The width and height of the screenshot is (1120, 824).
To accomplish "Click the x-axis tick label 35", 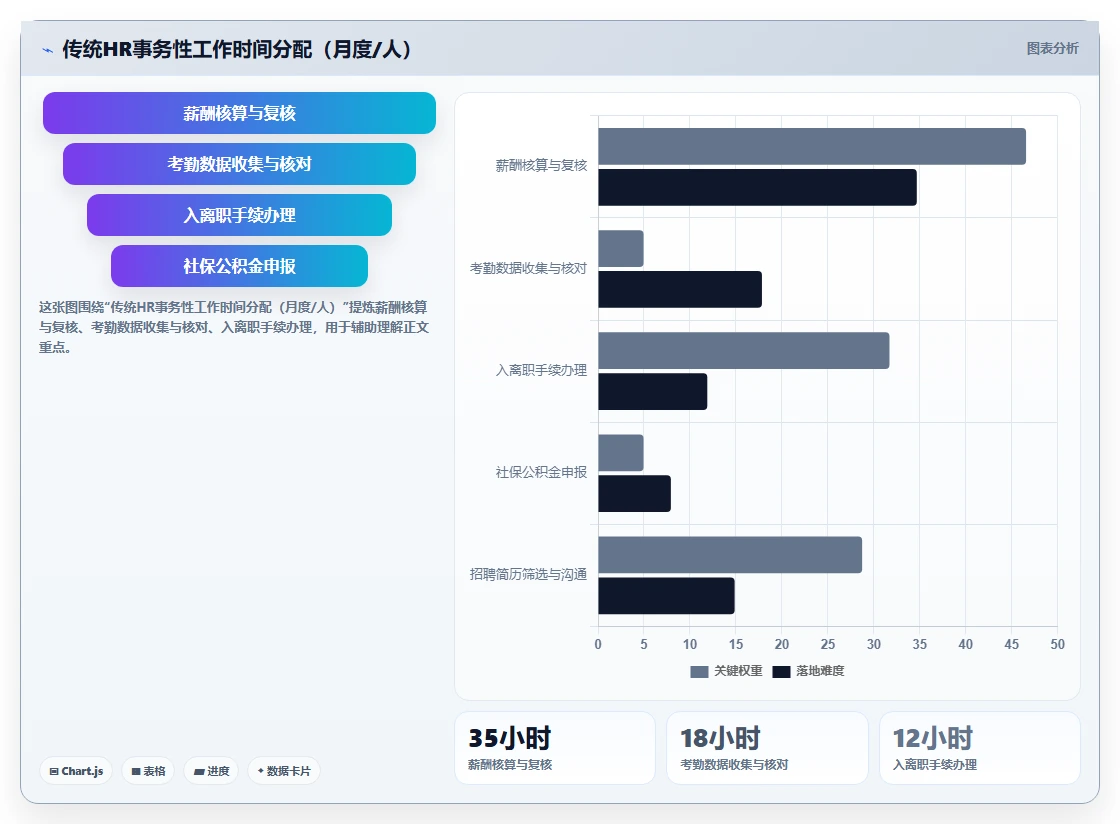I will (919, 645).
